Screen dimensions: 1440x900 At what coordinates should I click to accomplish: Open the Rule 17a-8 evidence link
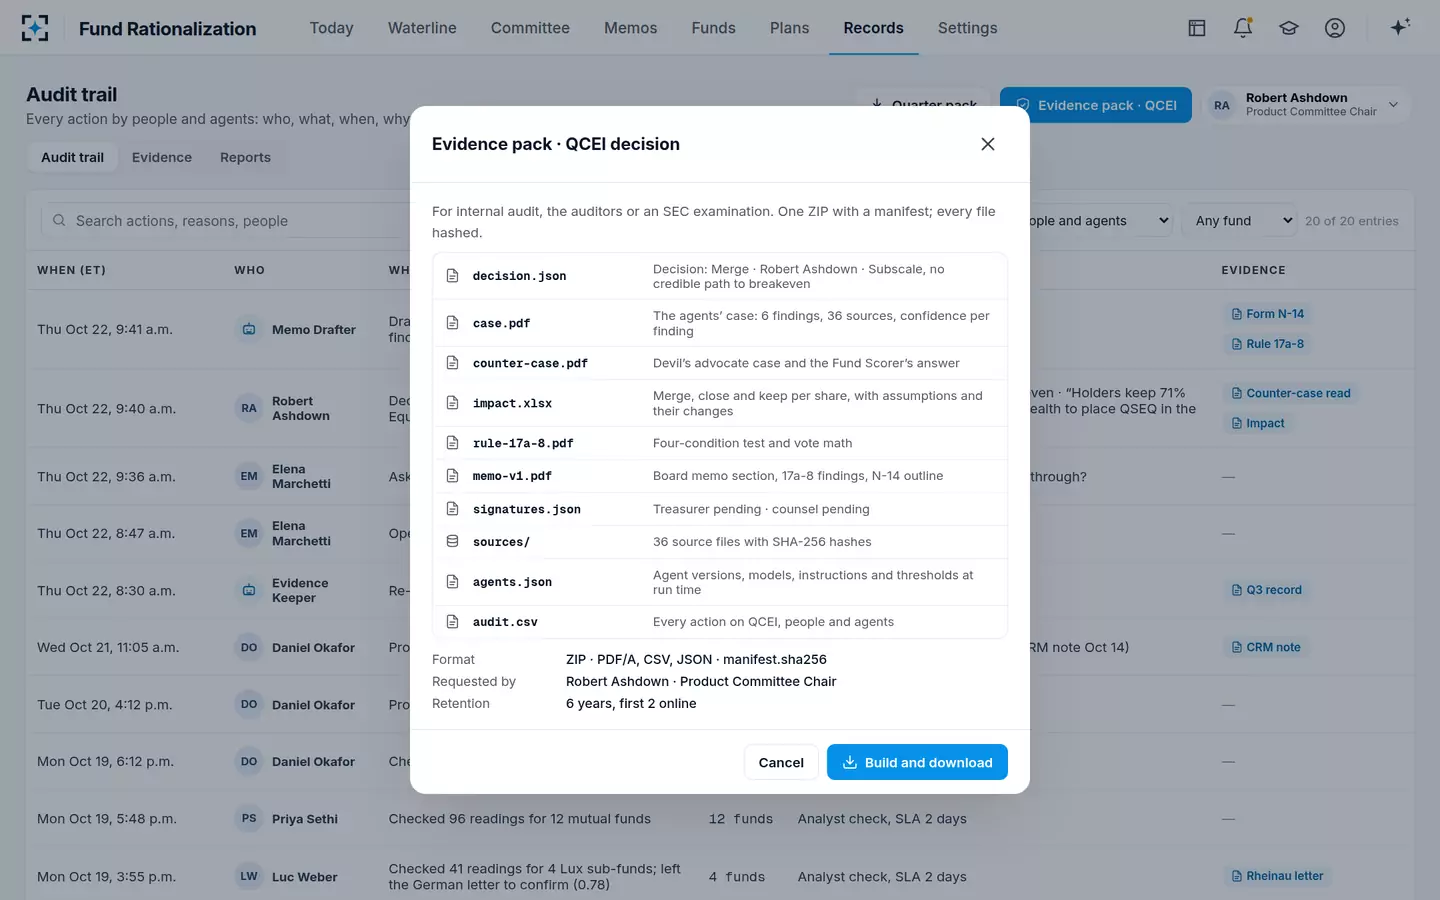click(1268, 344)
